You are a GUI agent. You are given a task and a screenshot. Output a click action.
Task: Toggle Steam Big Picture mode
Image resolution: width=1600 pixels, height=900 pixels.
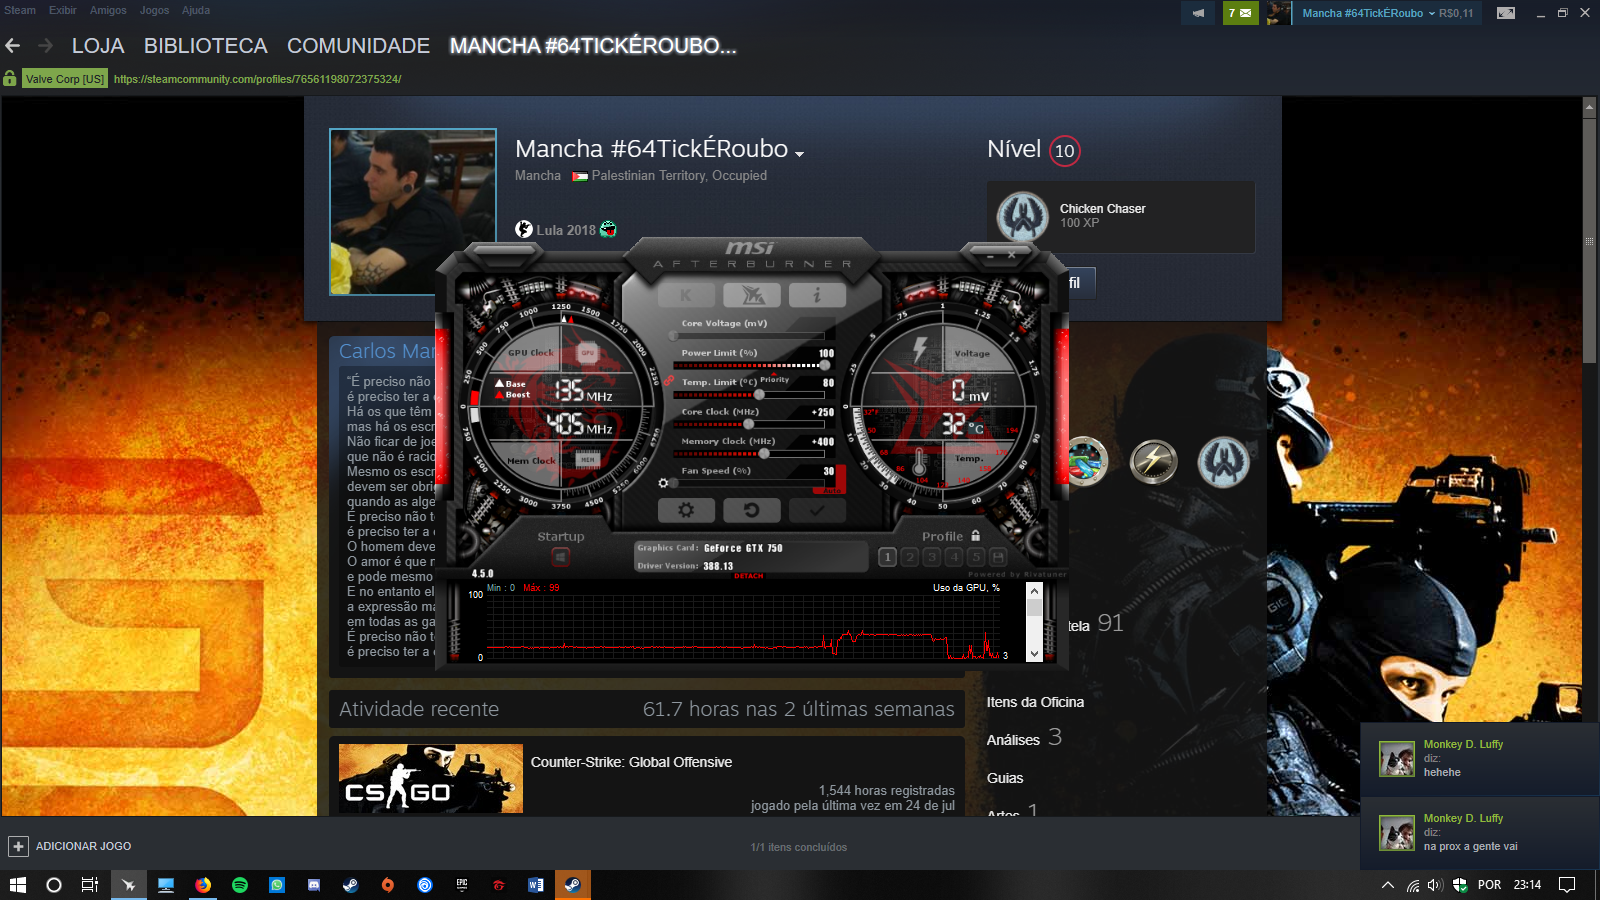[x=1506, y=13]
